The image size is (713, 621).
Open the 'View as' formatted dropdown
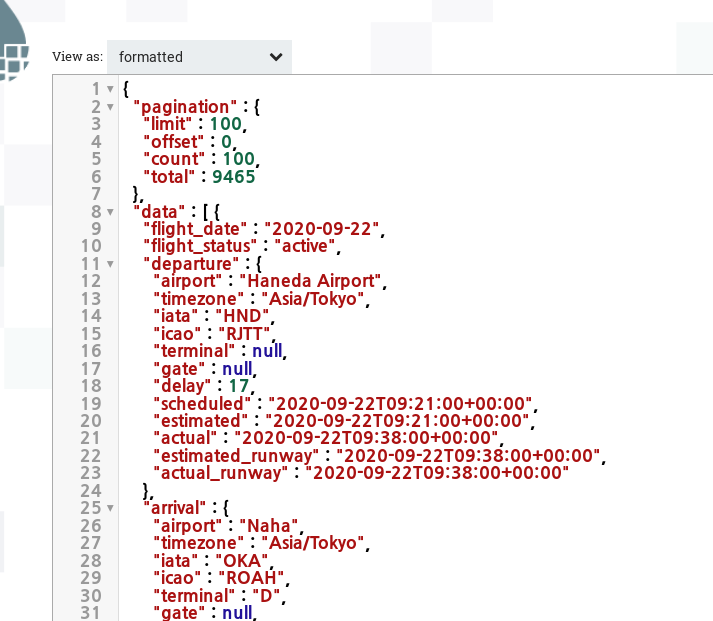[x=199, y=57]
